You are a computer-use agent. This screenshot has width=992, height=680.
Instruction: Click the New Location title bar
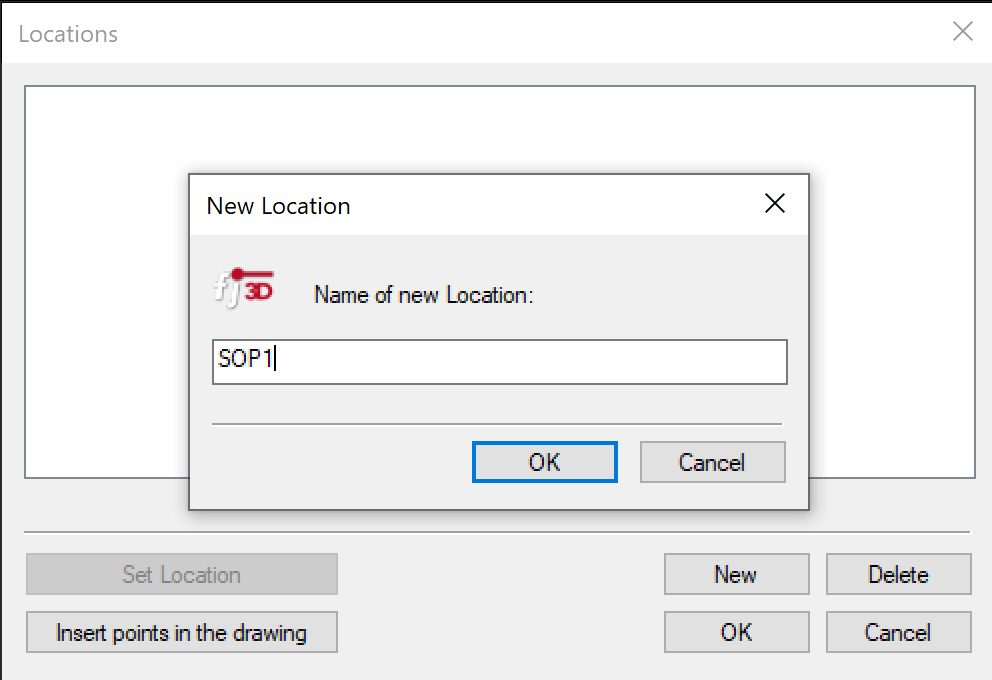tap(450, 205)
